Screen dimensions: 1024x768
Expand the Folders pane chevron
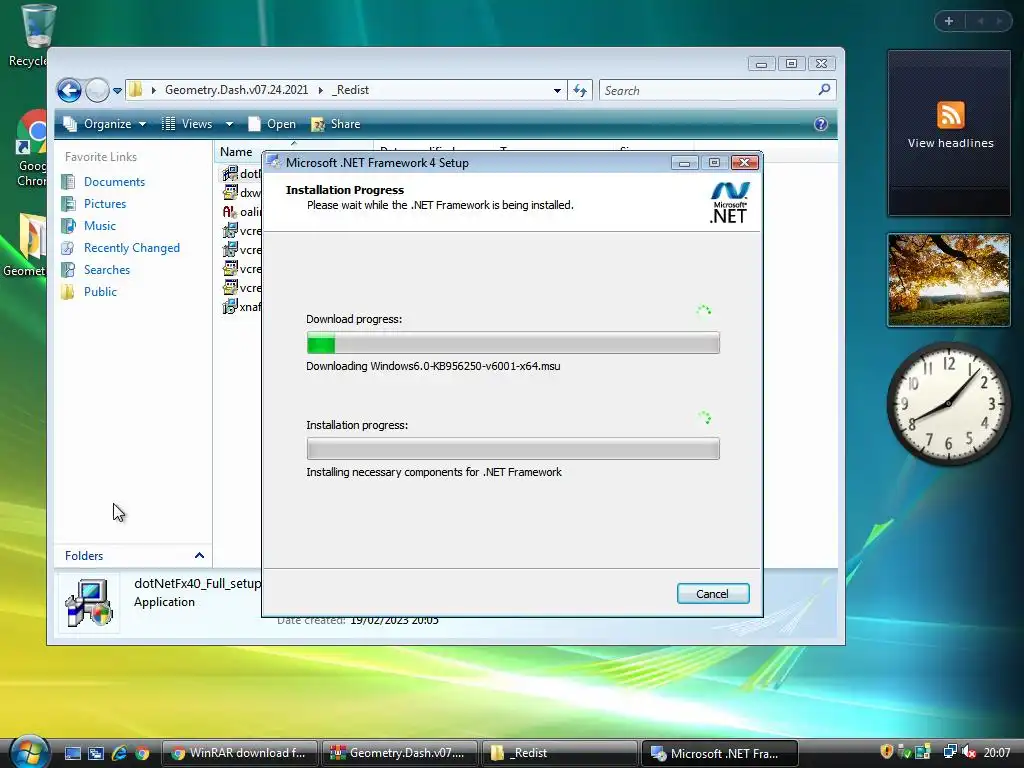(199, 556)
